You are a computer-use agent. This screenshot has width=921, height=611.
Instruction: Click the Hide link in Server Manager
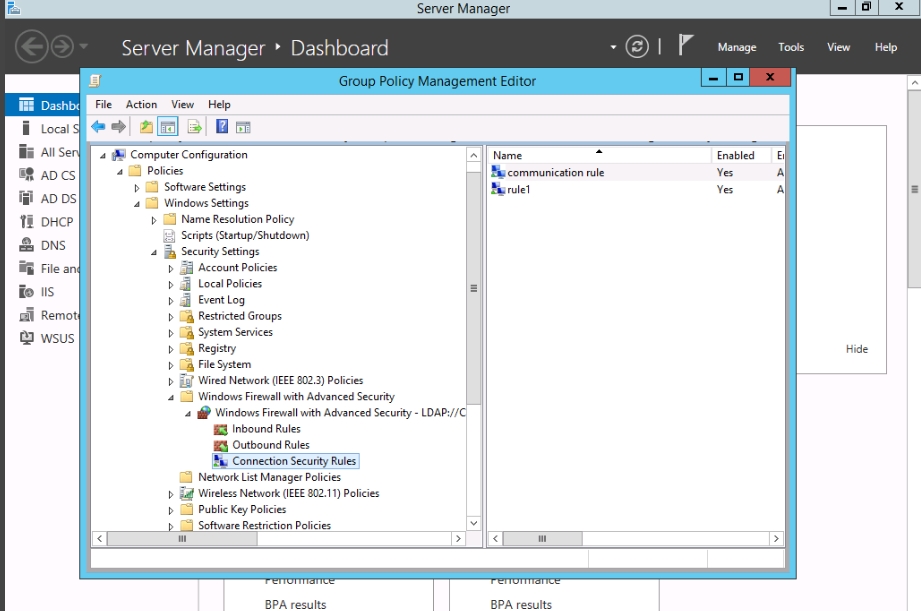(856, 349)
